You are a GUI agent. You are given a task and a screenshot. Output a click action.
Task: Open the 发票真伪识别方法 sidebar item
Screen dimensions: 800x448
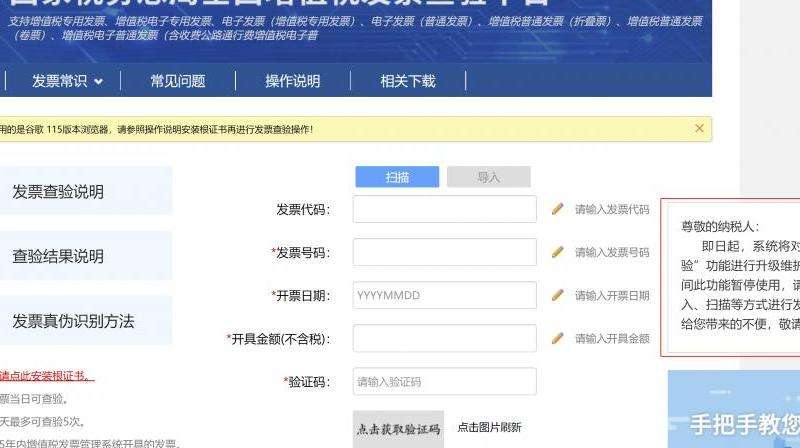click(x=86, y=320)
